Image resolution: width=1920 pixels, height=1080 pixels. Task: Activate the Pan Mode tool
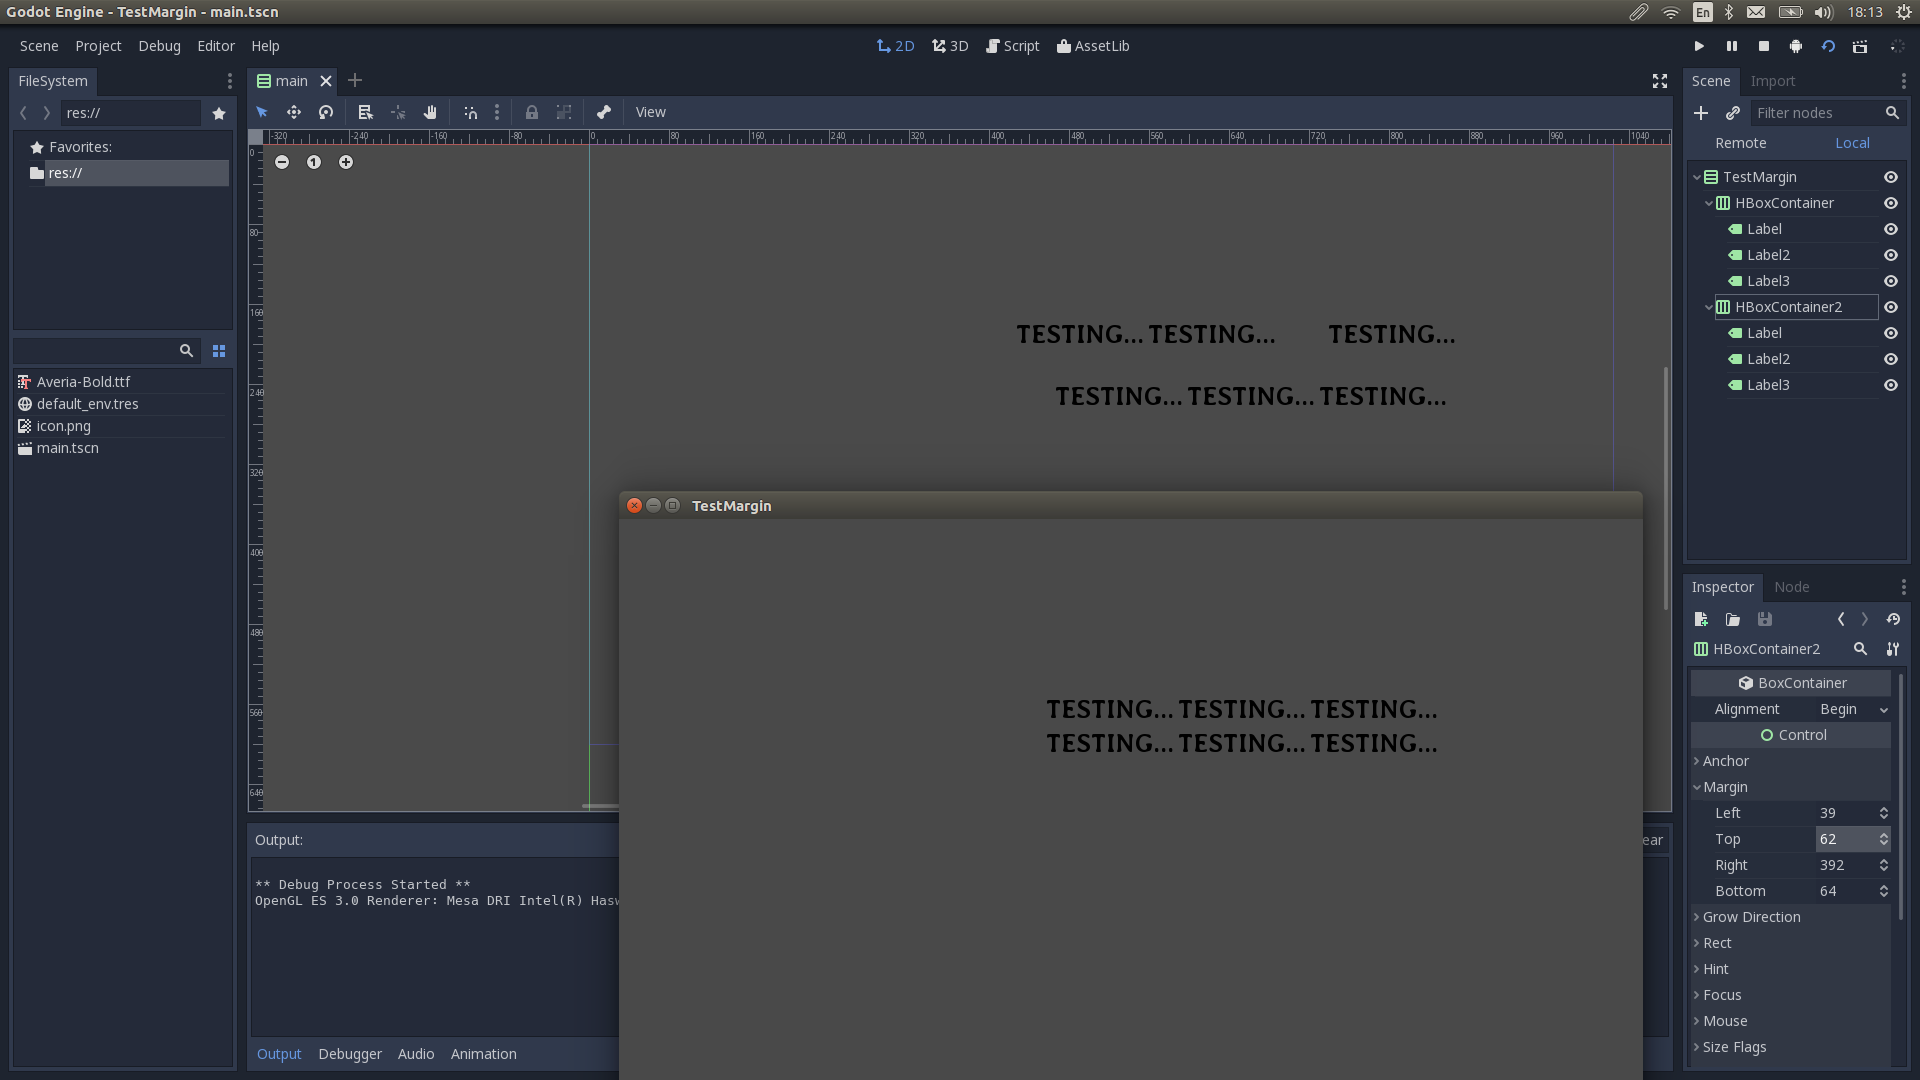(430, 112)
